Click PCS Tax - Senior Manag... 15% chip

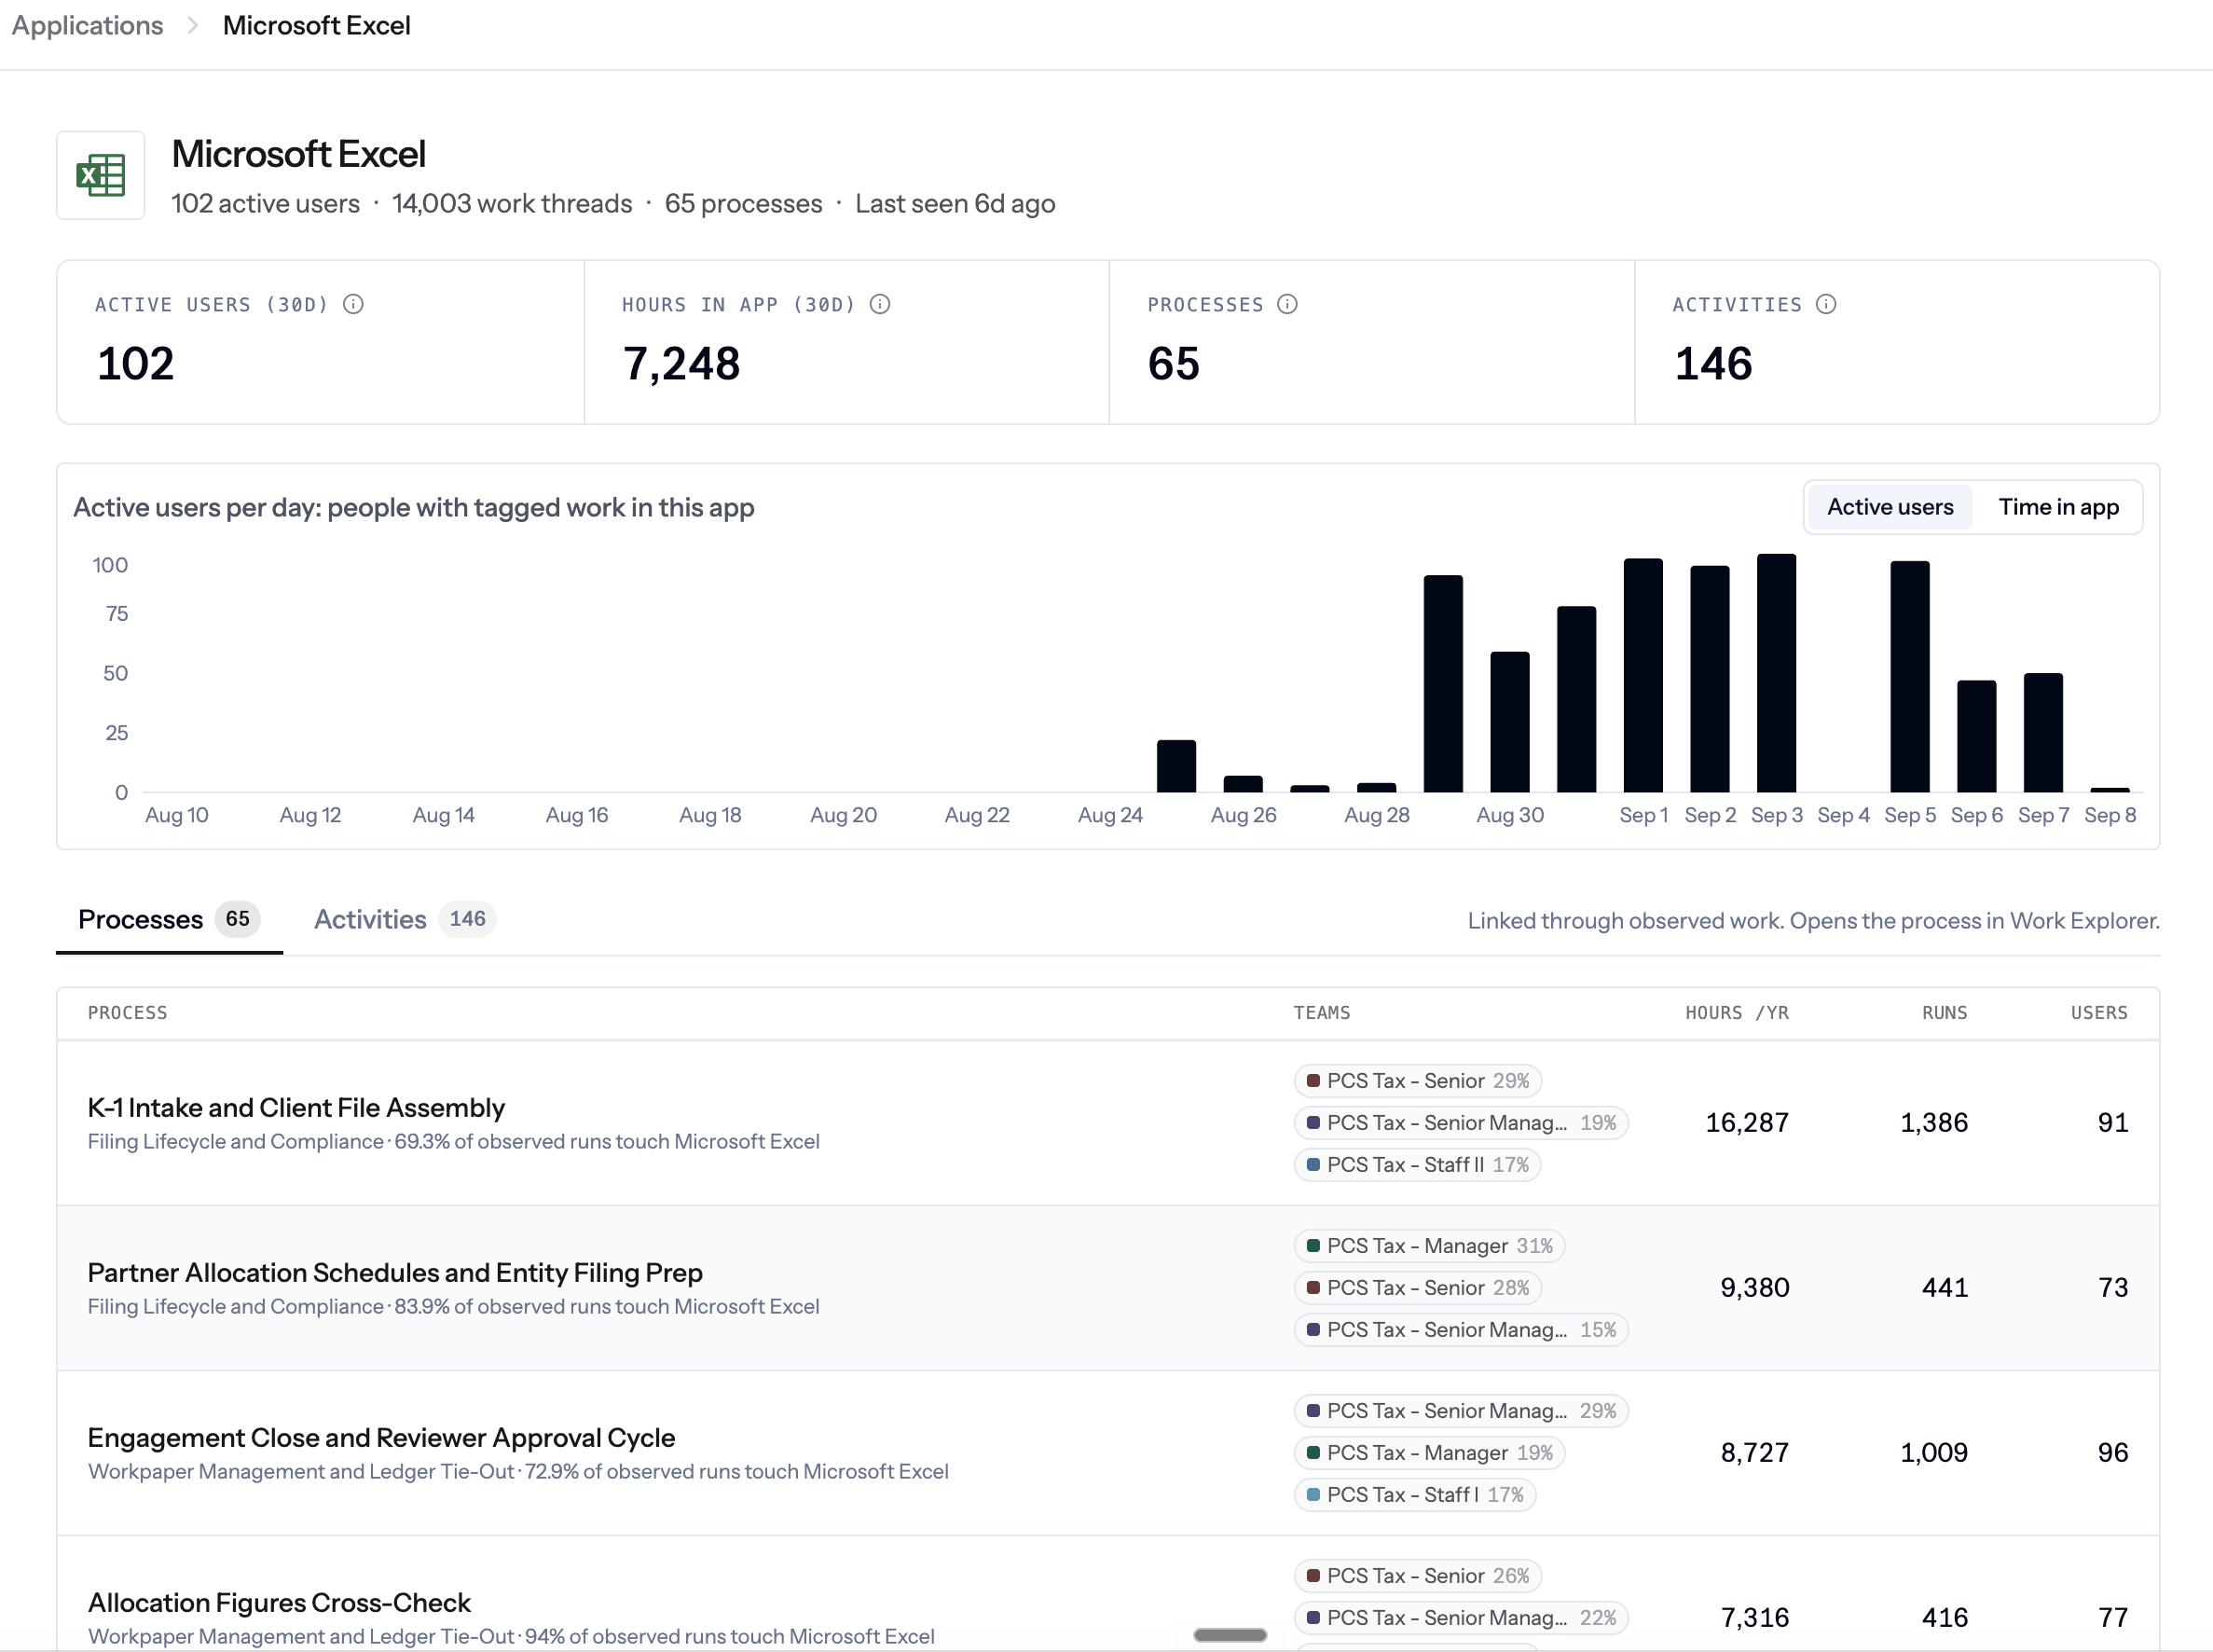[x=1461, y=1330]
